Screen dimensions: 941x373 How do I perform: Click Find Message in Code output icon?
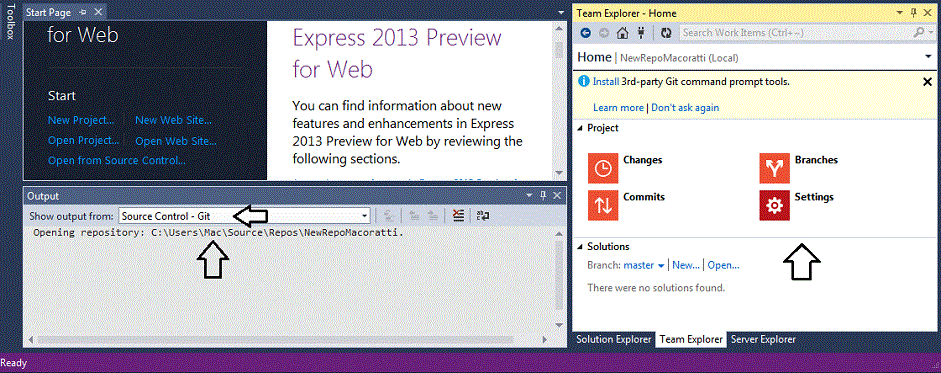click(389, 216)
